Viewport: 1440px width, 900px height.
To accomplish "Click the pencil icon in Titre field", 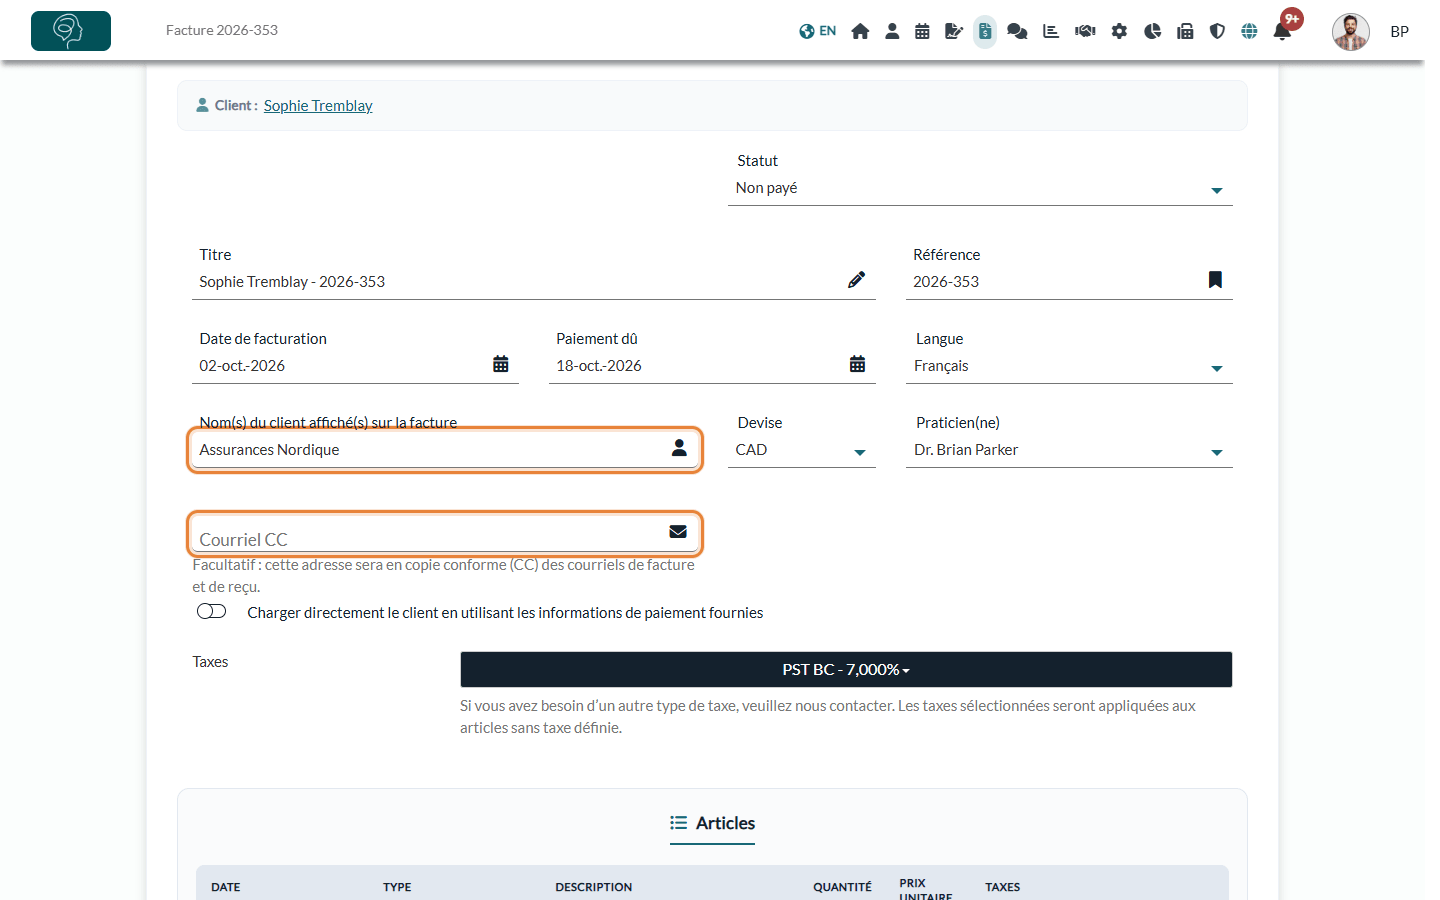I will pos(856,280).
